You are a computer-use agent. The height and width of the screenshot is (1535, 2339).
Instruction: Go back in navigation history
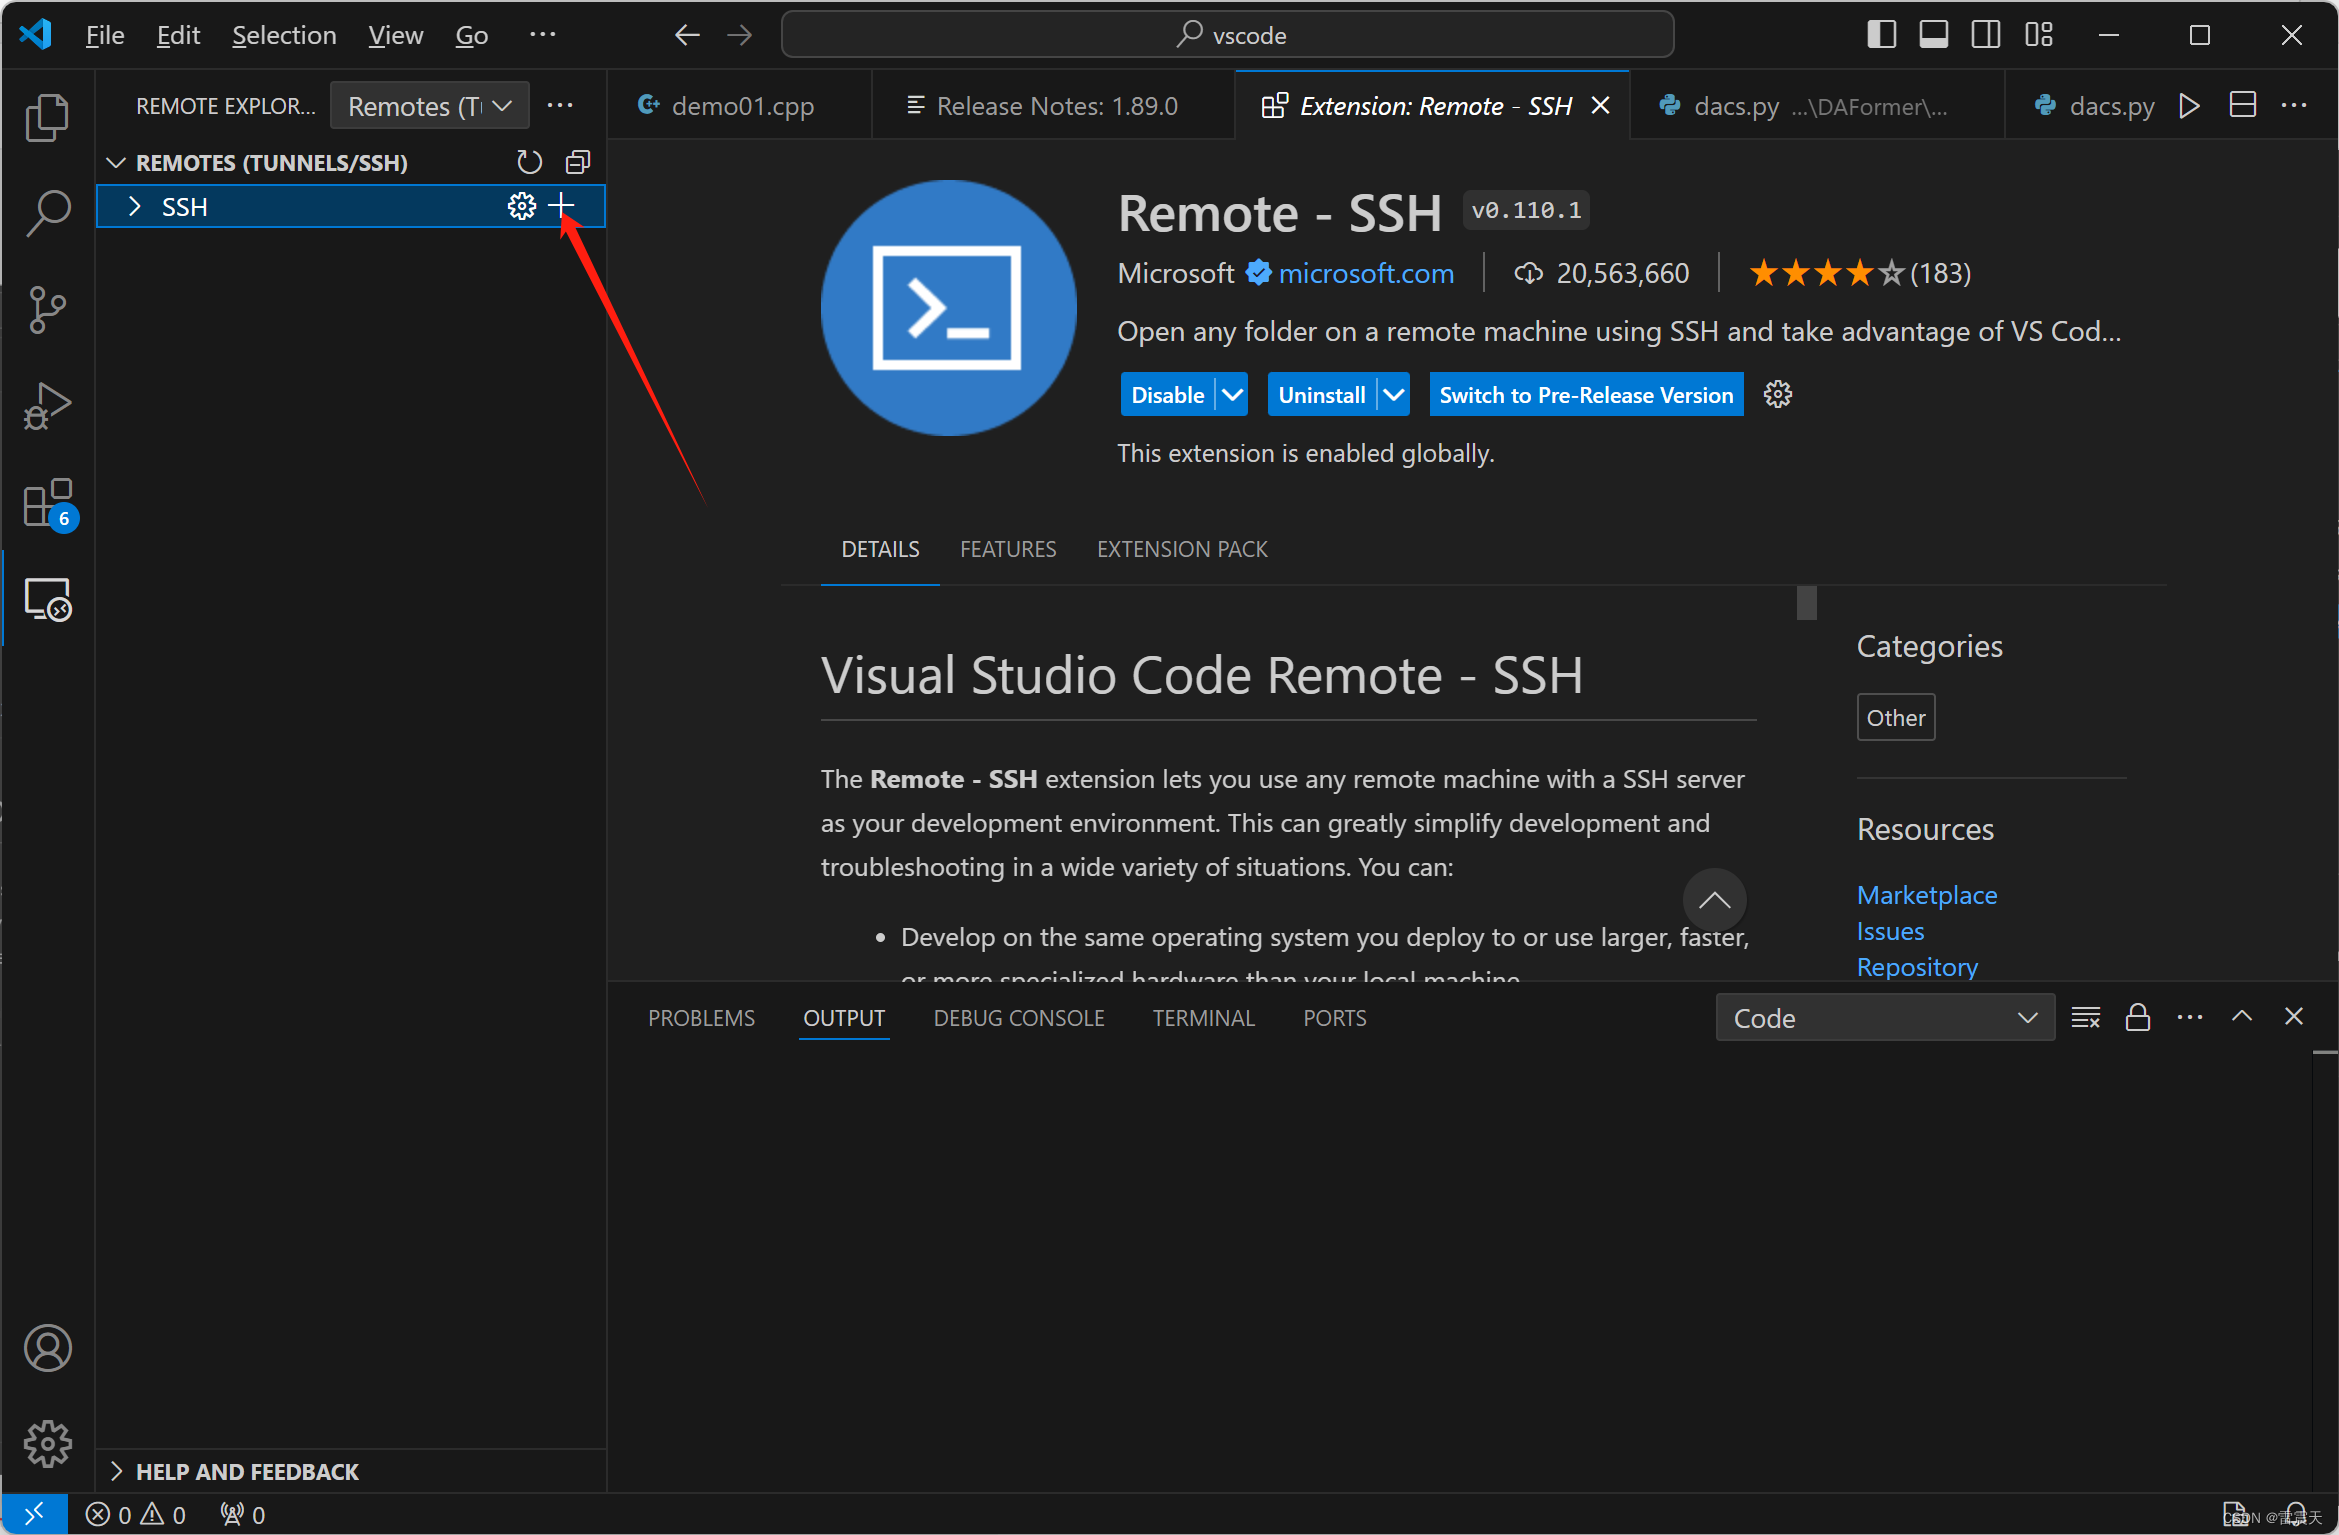click(x=686, y=36)
